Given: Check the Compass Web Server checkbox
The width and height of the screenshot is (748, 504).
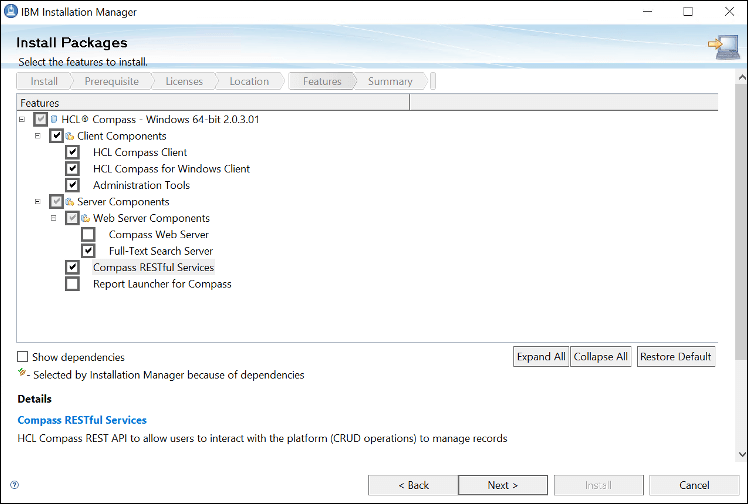Looking at the screenshot, I should click(88, 235).
